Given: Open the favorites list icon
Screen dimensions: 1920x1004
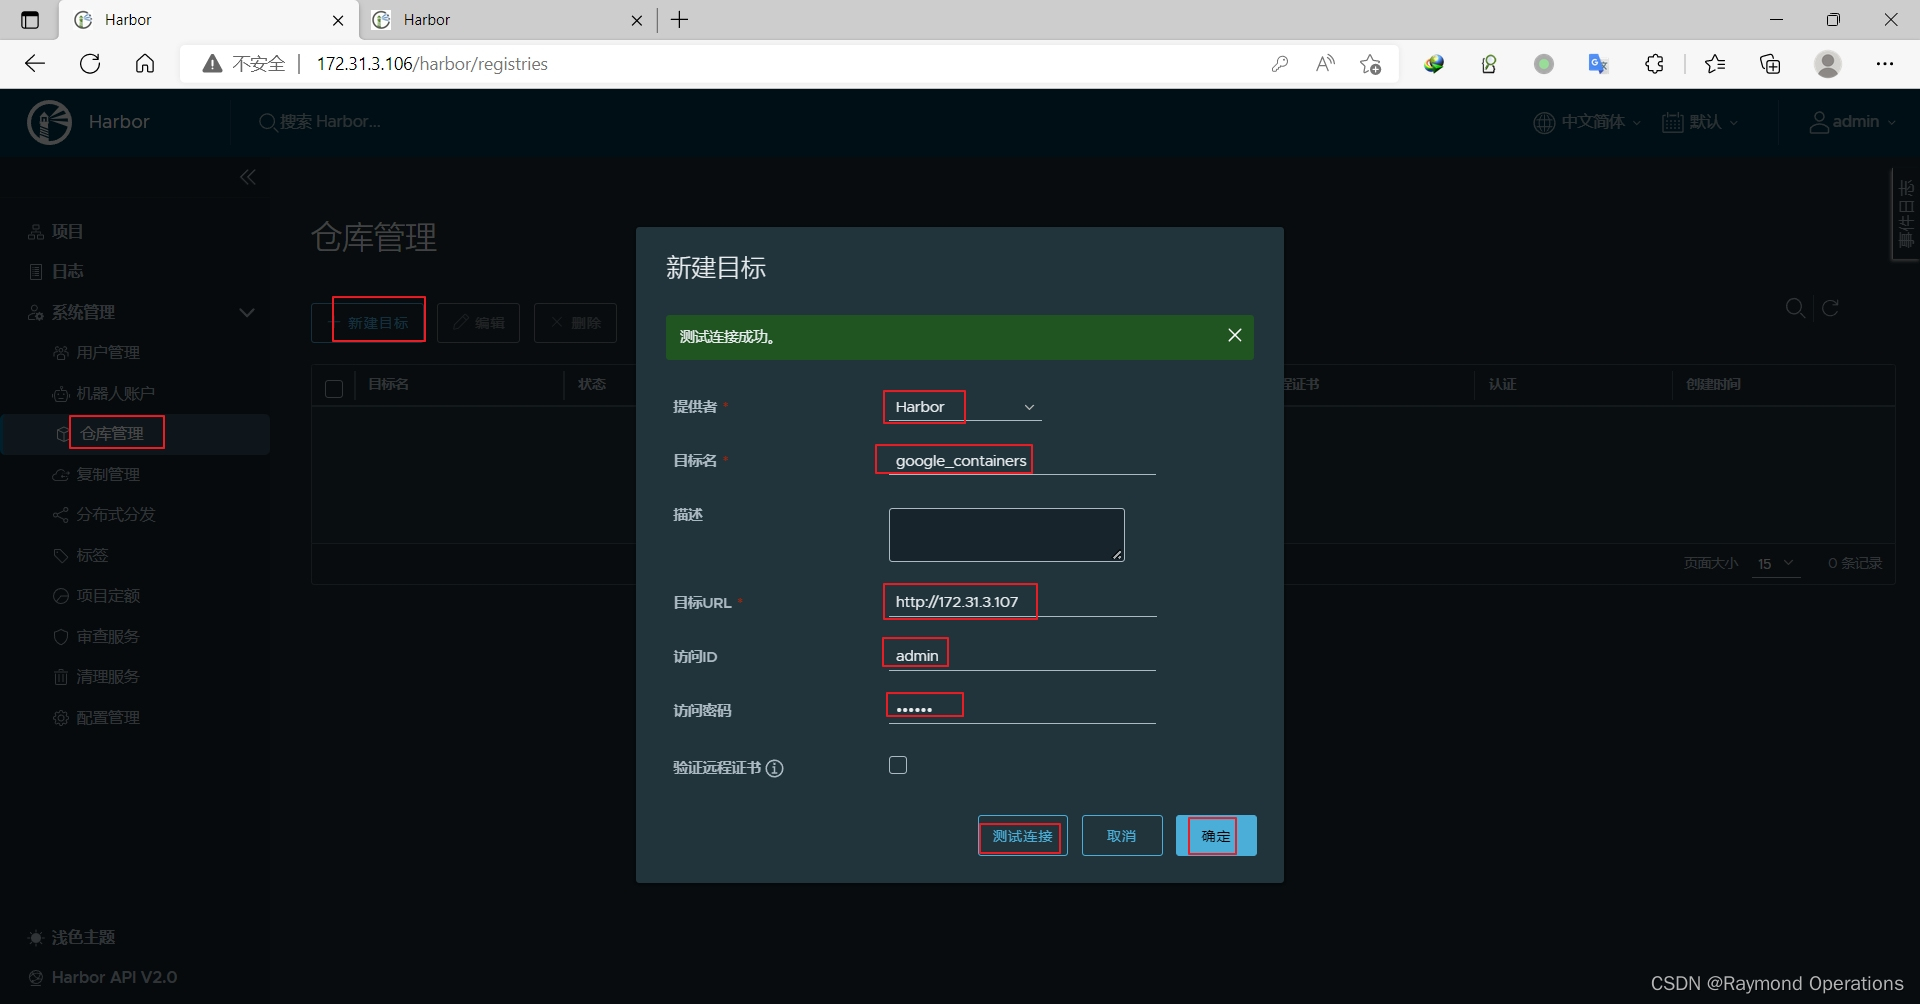Looking at the screenshot, I should click(x=1715, y=64).
